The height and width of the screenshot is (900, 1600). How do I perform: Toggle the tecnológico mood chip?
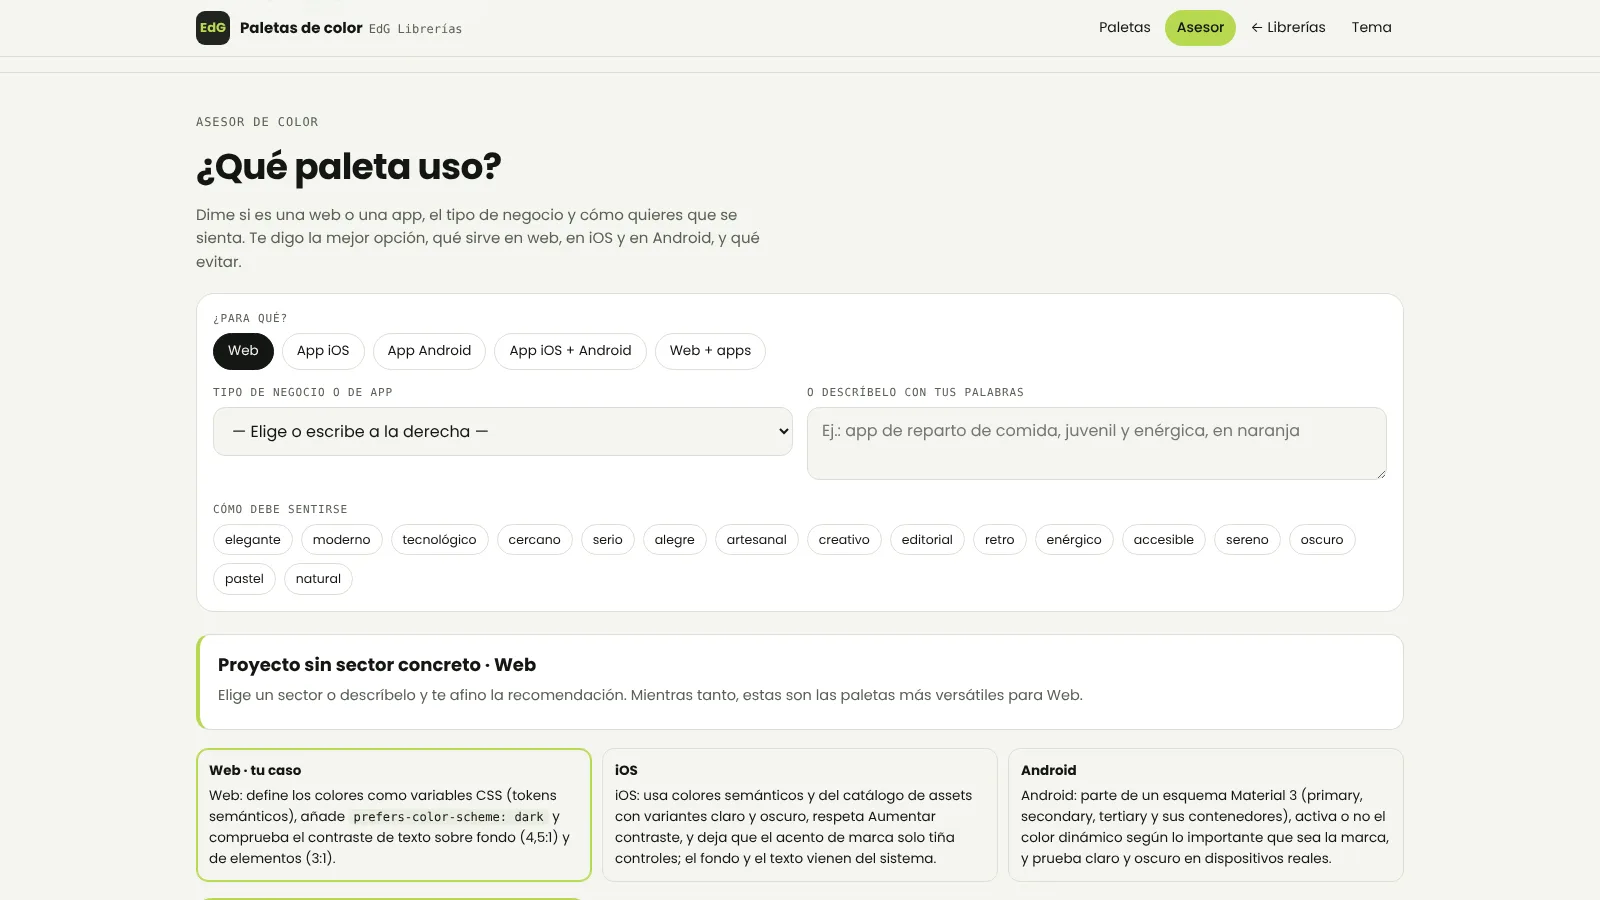[x=439, y=540]
